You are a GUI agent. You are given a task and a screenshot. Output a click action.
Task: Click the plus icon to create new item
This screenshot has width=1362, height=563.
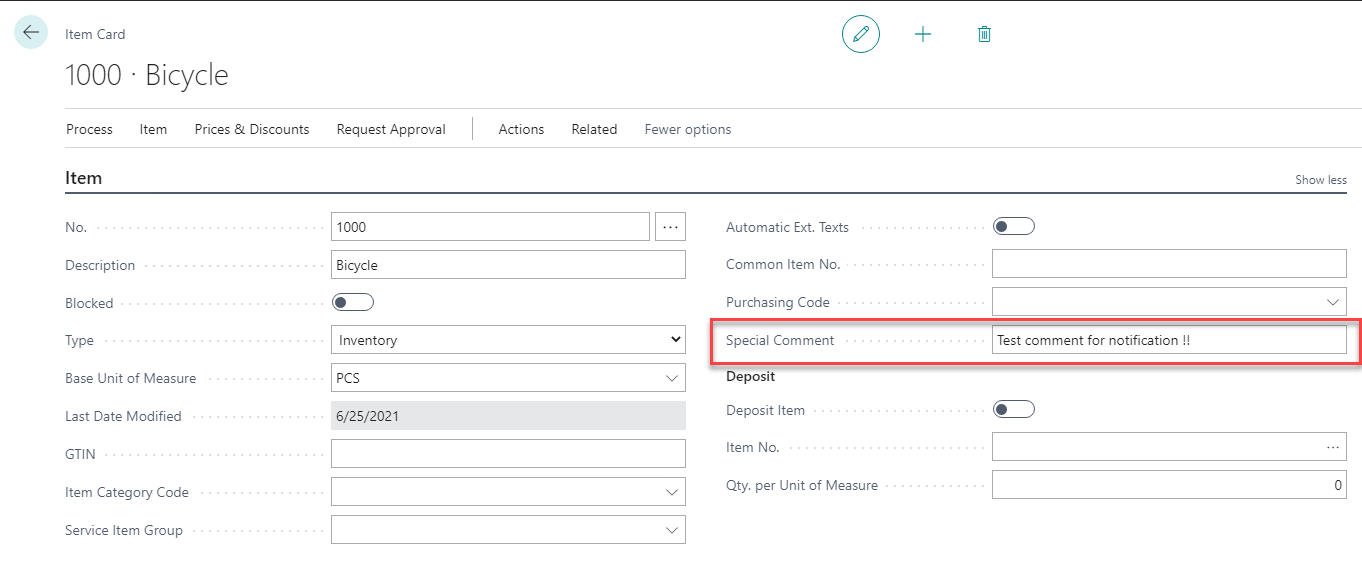[x=923, y=34]
